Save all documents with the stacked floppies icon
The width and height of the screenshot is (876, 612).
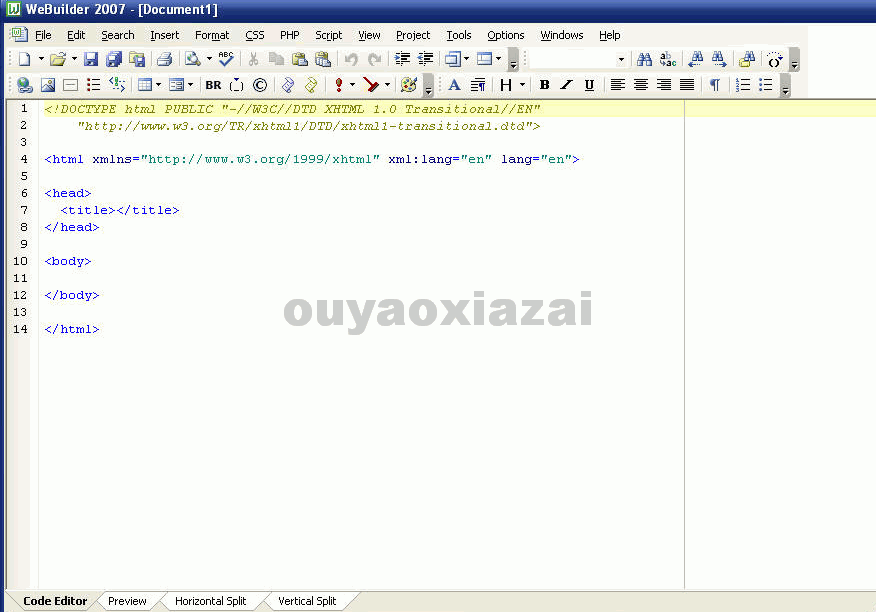pyautogui.click(x=114, y=59)
